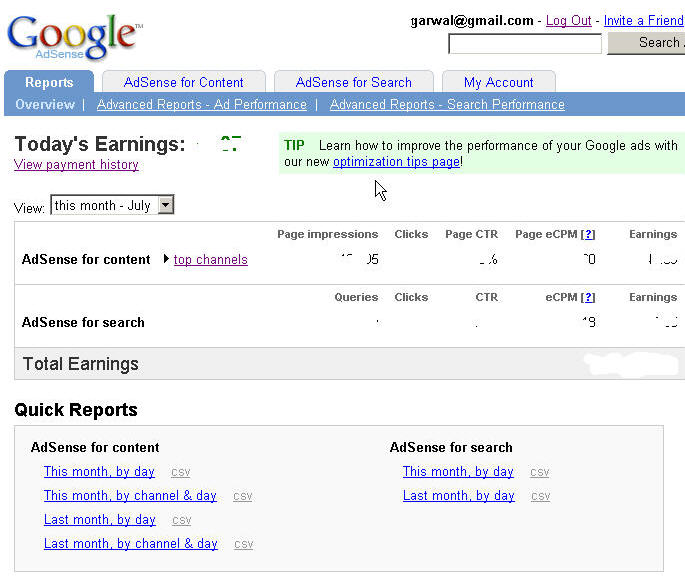Open help for Page eCPM [?]

tap(588, 235)
